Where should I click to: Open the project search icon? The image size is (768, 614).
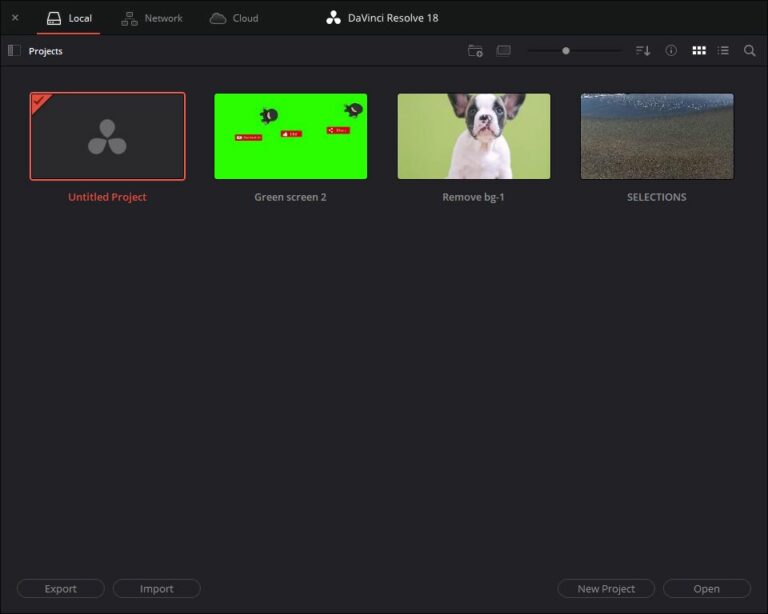(x=749, y=50)
